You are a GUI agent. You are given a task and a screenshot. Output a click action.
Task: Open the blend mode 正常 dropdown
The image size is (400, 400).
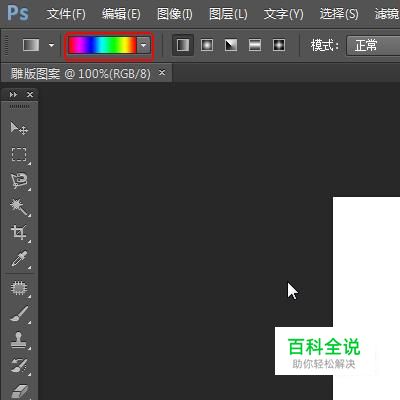373,45
